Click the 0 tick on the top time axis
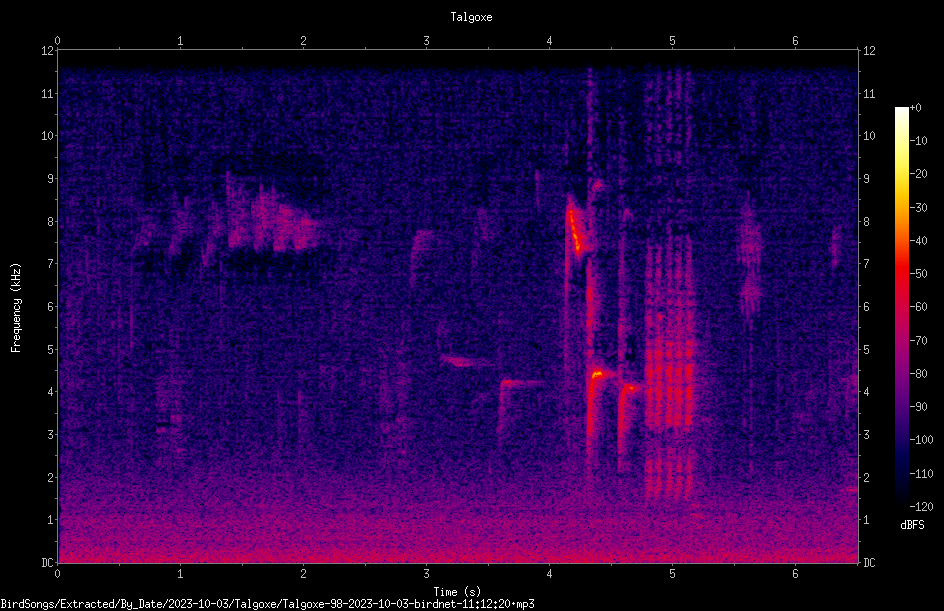This screenshot has width=944, height=611. 57,41
